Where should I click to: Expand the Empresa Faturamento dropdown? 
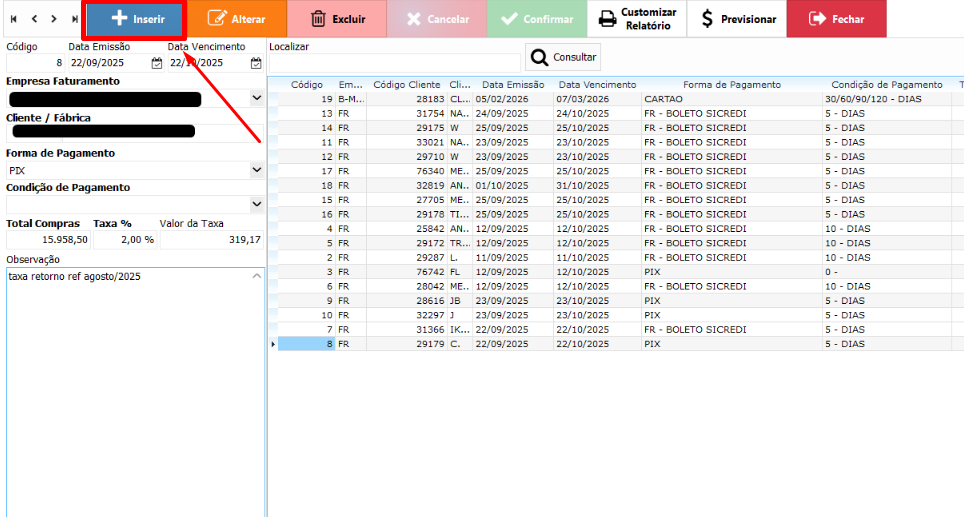(256, 98)
